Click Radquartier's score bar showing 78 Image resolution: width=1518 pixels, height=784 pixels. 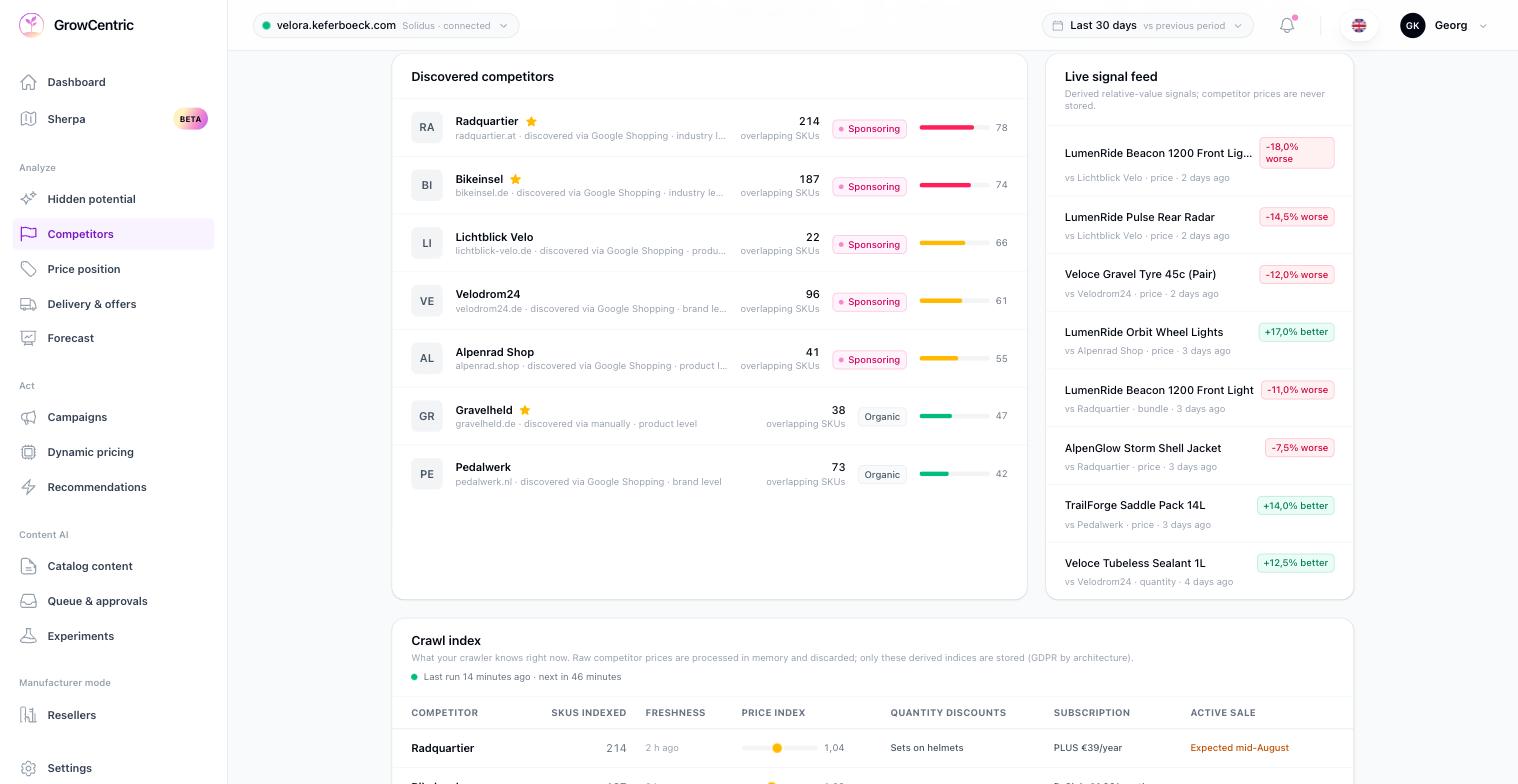[x=954, y=128]
